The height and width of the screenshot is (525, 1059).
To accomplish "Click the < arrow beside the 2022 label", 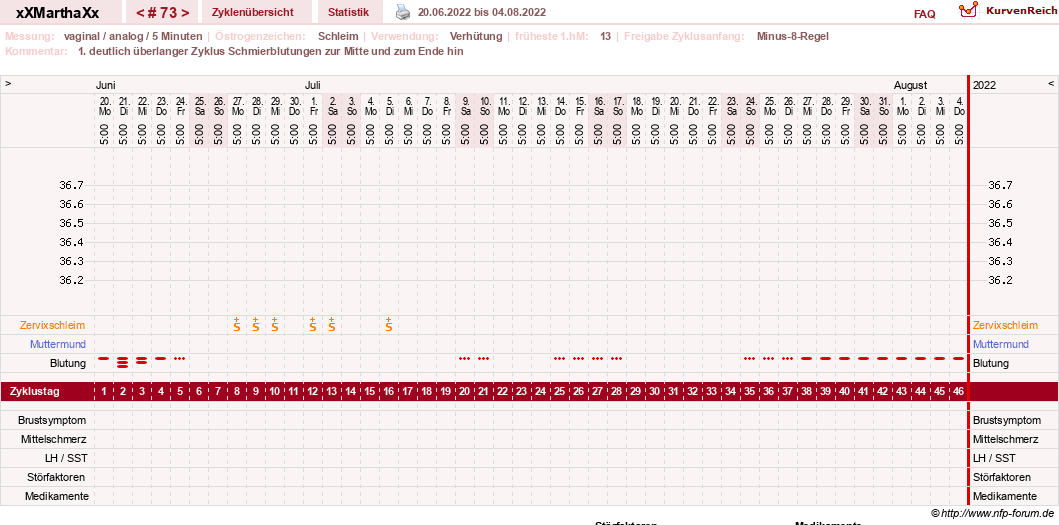I will click(1051, 84).
